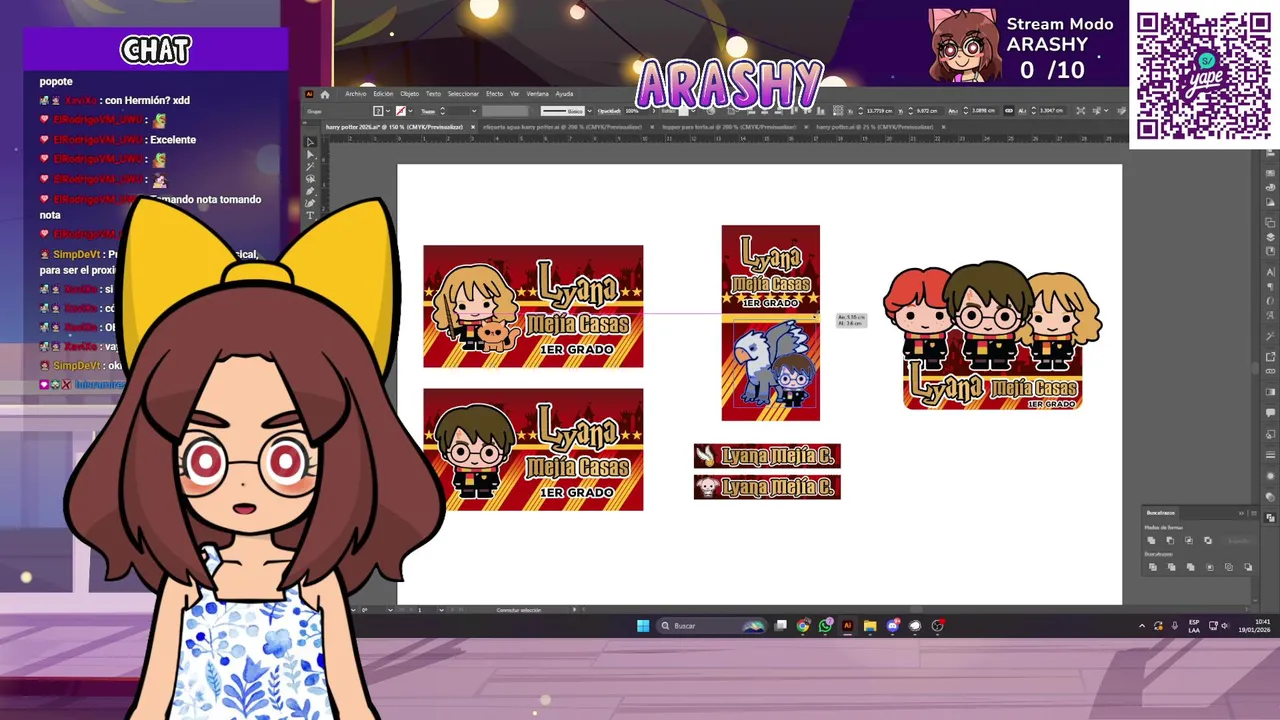Collapse the Buscatrazos panel with double arrows
Viewport: 1280px width, 720px height.
click(1242, 513)
